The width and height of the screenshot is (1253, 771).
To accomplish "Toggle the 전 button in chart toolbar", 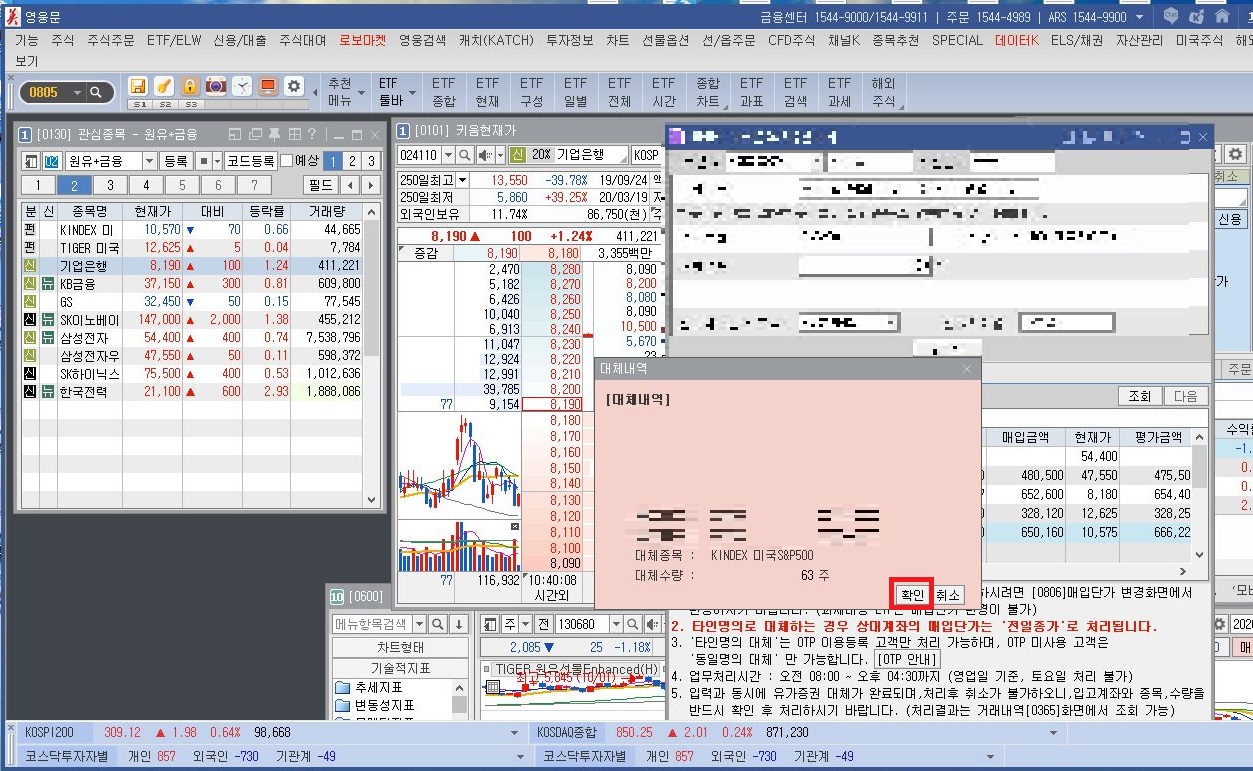I will (x=544, y=624).
